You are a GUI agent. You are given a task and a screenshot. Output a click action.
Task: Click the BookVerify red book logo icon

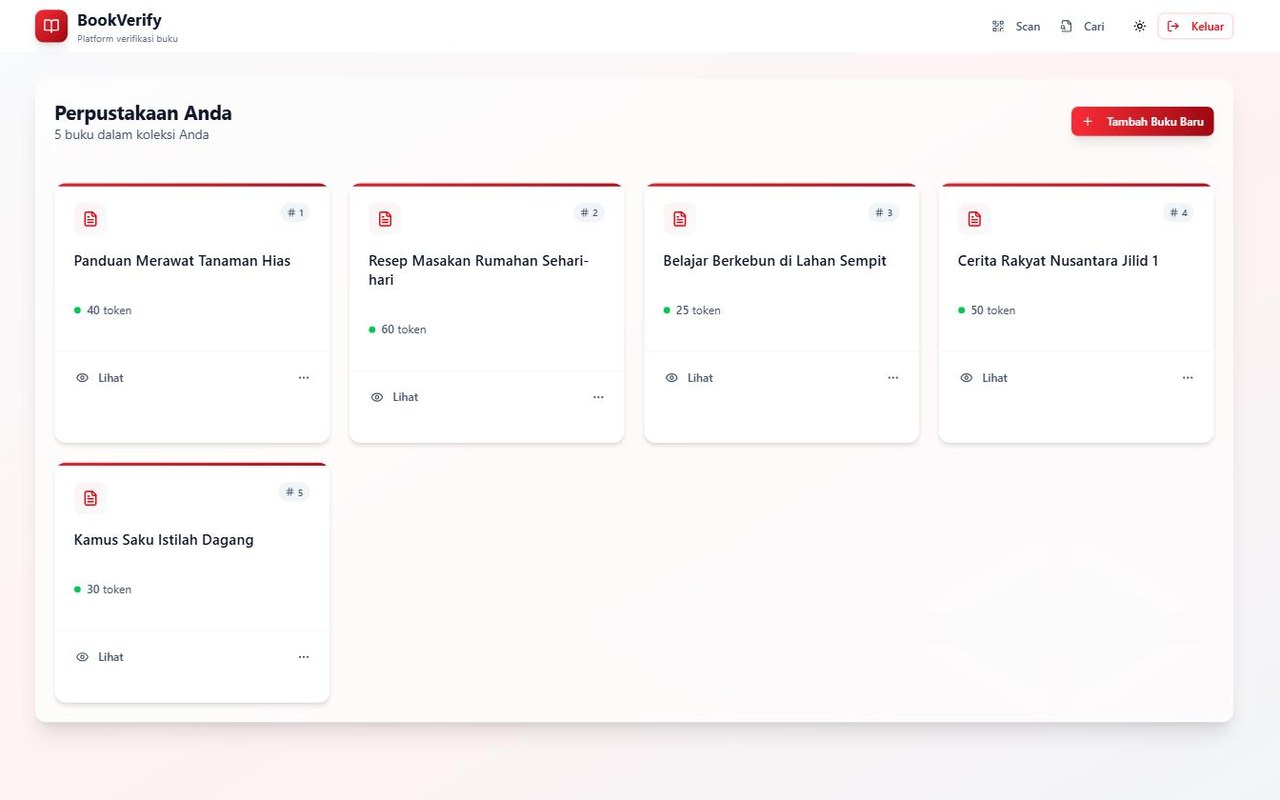(x=51, y=26)
